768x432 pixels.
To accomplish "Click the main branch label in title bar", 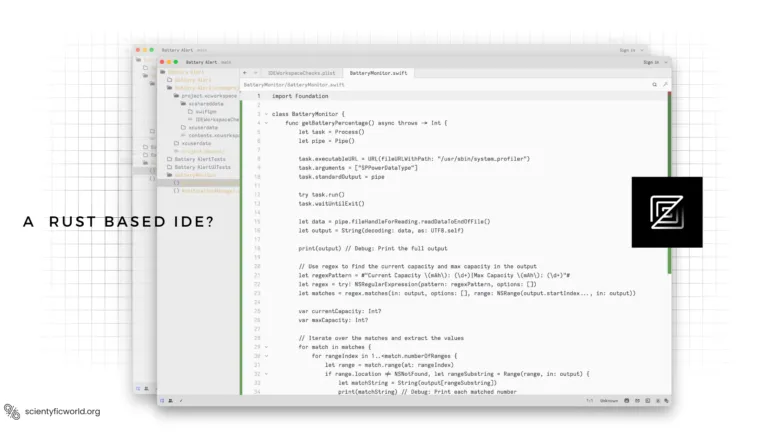I will (226, 62).
